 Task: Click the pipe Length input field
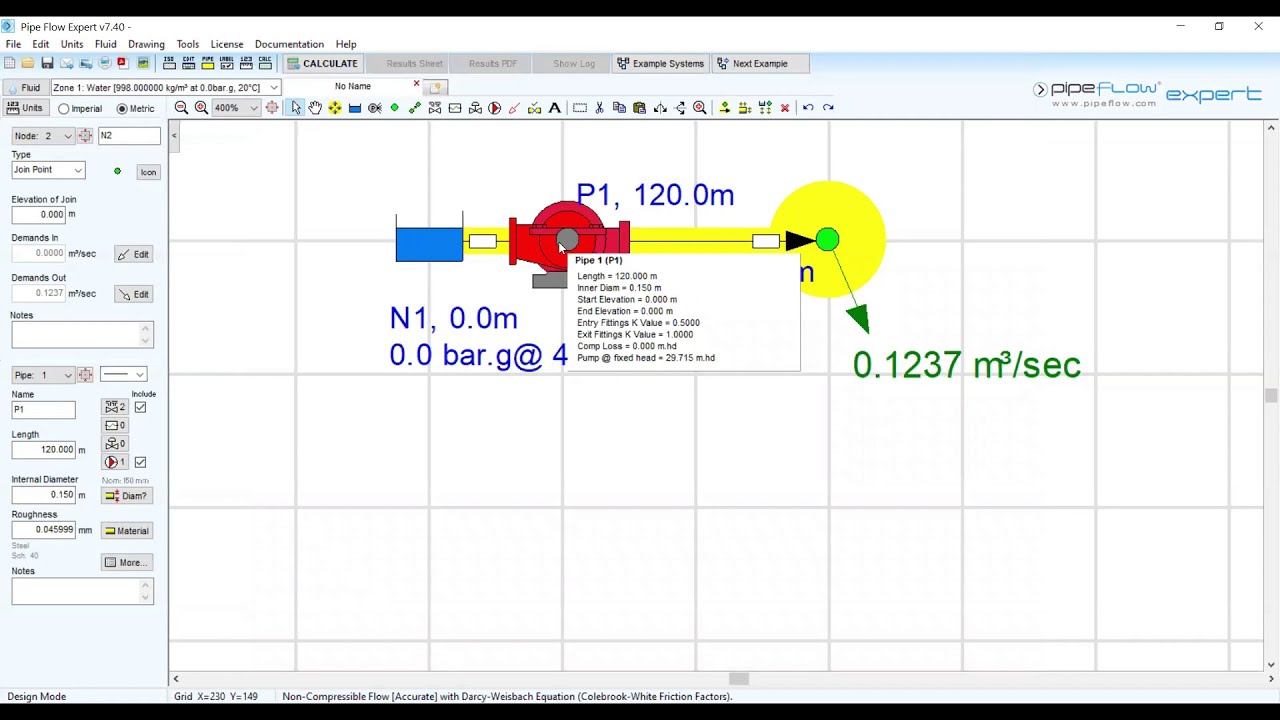(43, 450)
